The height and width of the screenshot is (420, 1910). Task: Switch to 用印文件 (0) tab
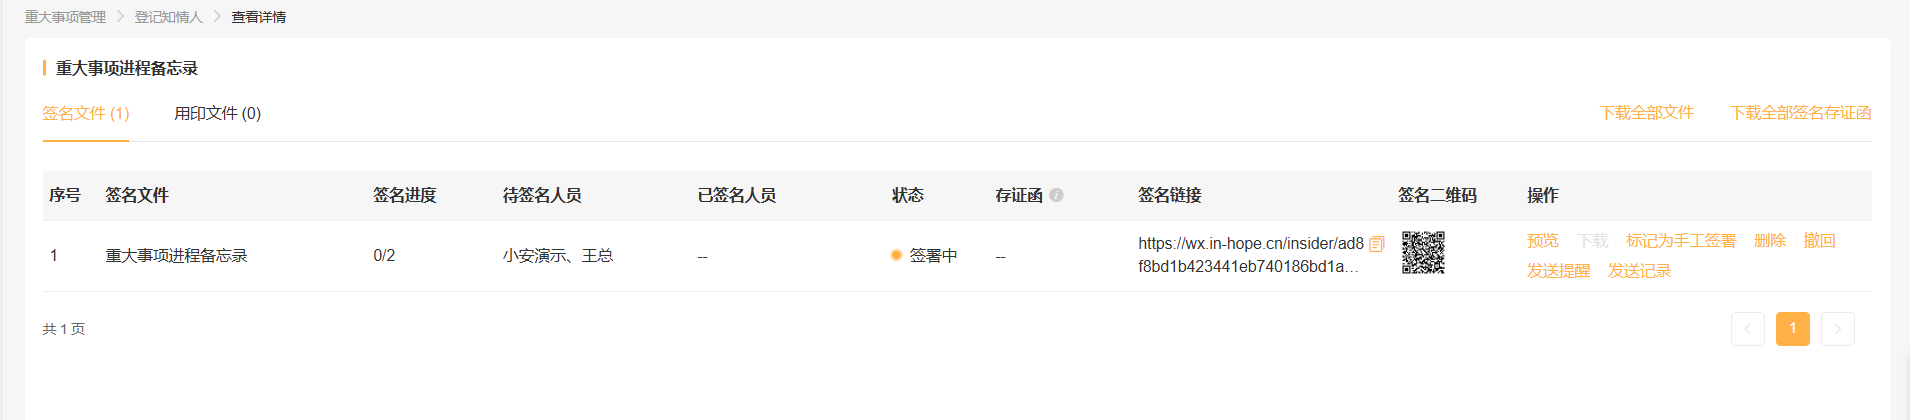[218, 113]
